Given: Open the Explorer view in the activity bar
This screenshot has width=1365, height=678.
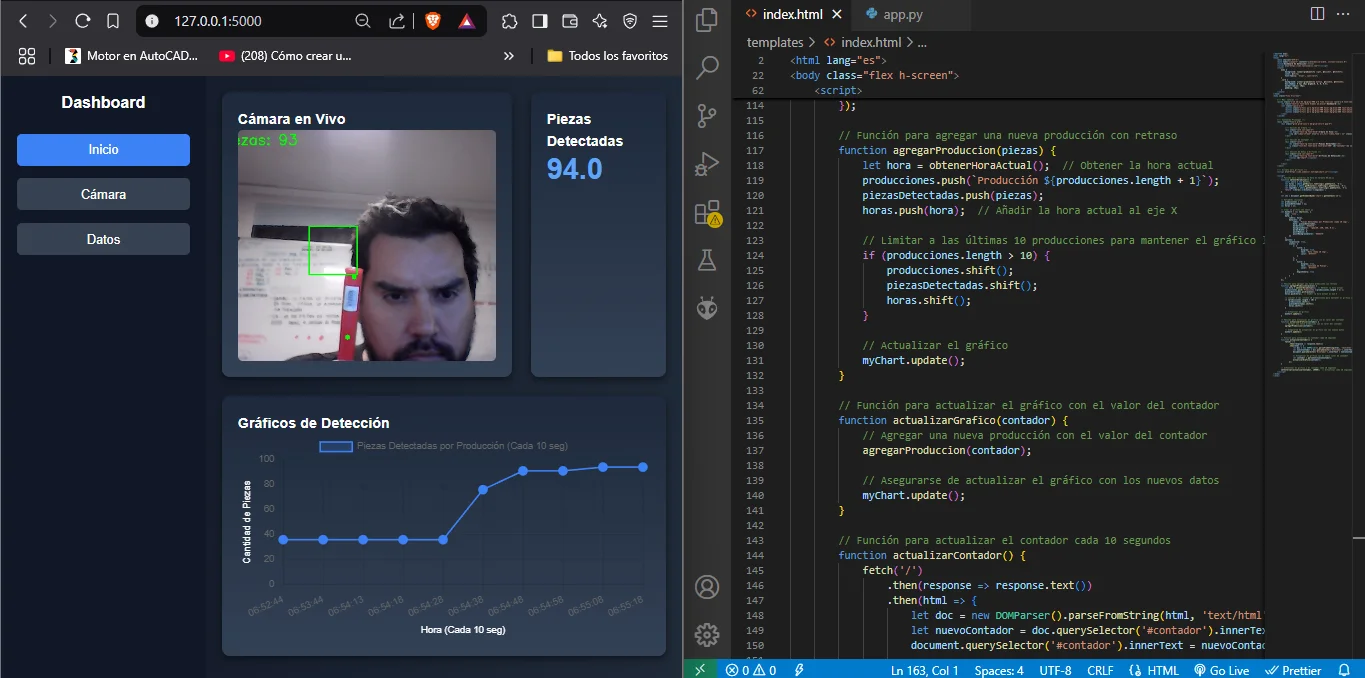Looking at the screenshot, I should click(x=707, y=19).
